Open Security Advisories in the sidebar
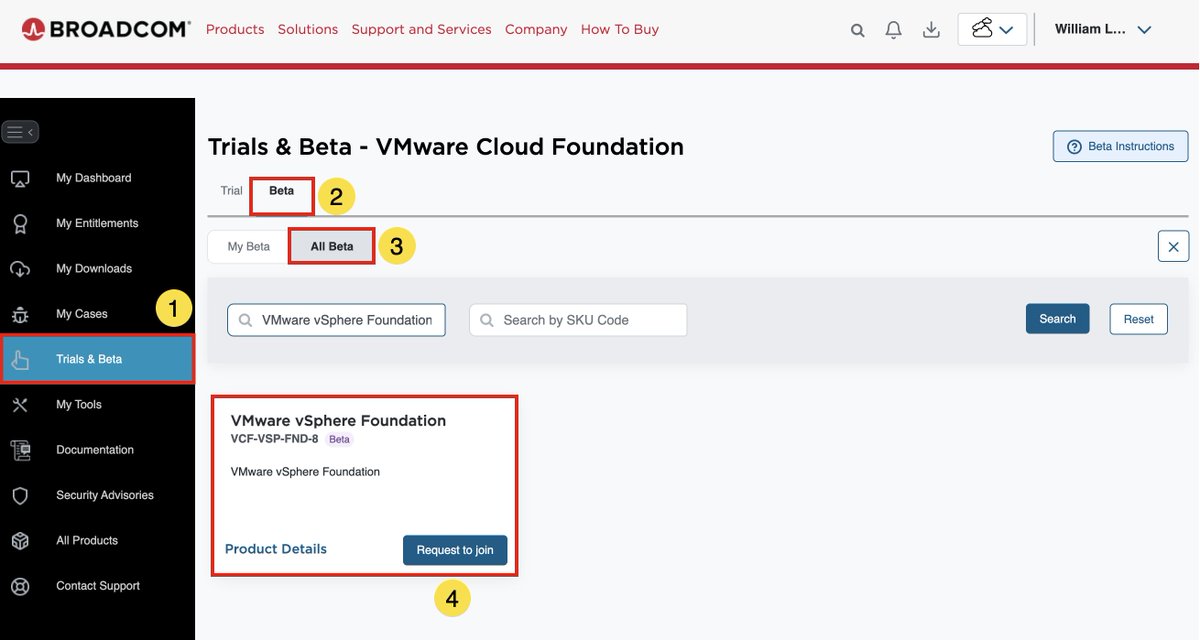Viewport: 1200px width, 640px height. [x=105, y=495]
